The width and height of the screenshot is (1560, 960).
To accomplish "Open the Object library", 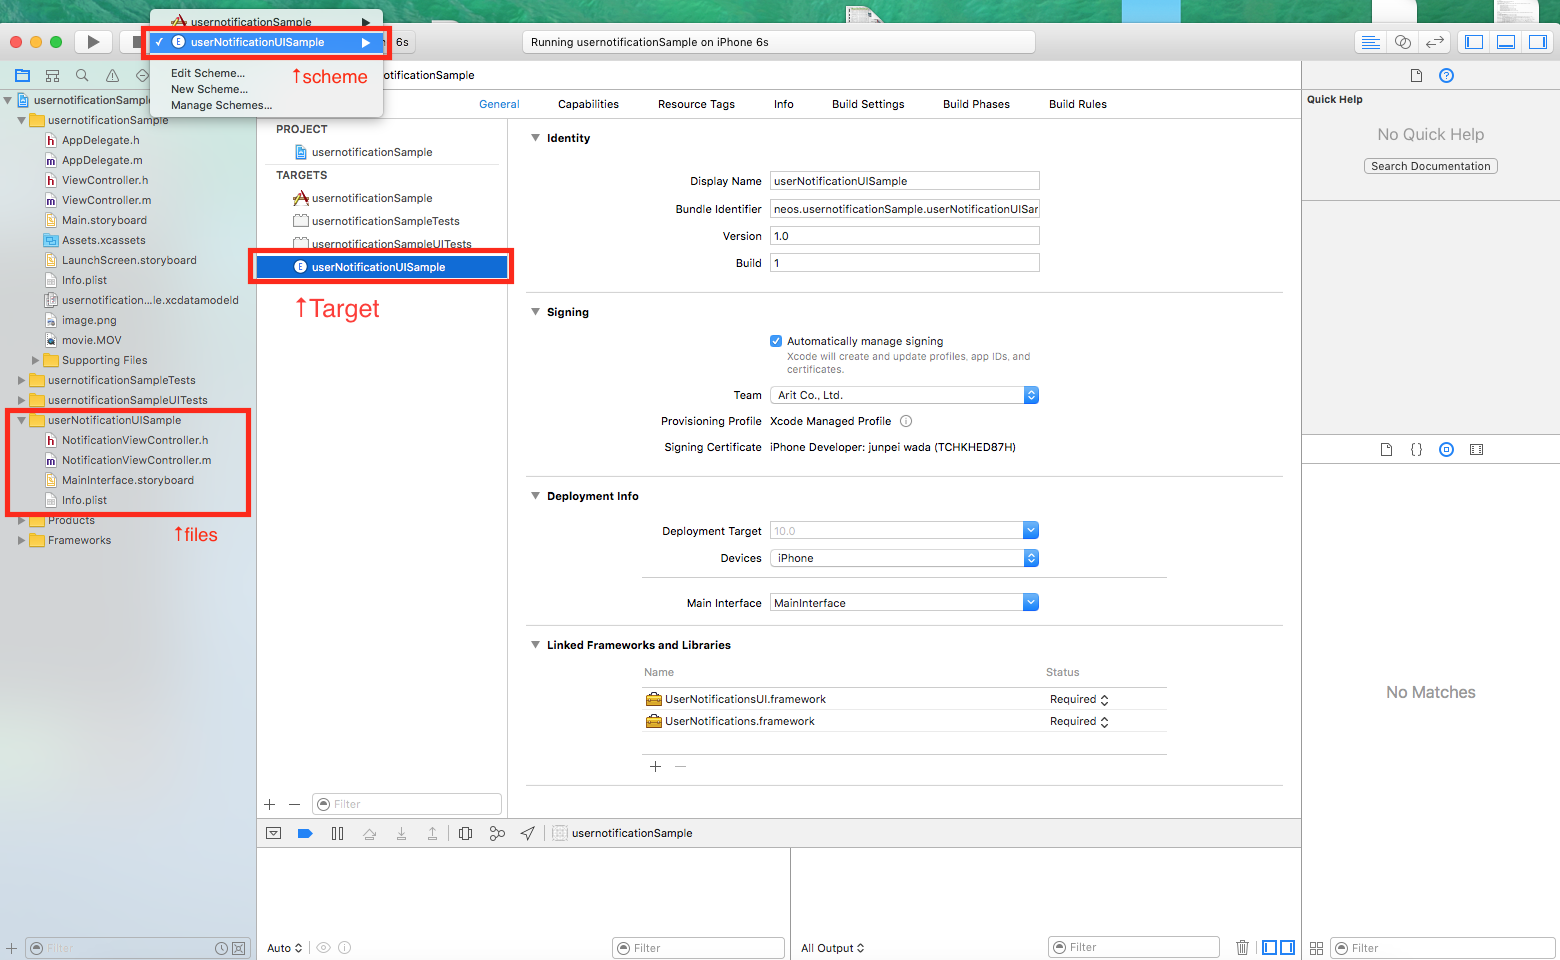I will pyautogui.click(x=1446, y=449).
